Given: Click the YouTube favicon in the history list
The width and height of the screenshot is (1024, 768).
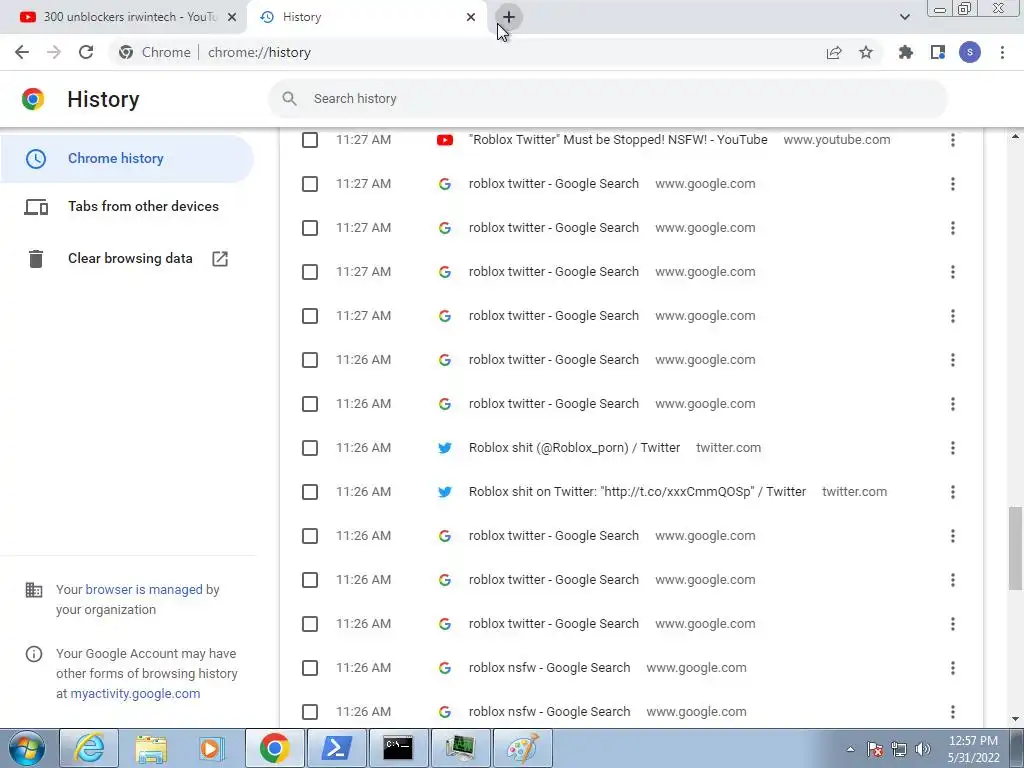Looking at the screenshot, I should [x=445, y=140].
